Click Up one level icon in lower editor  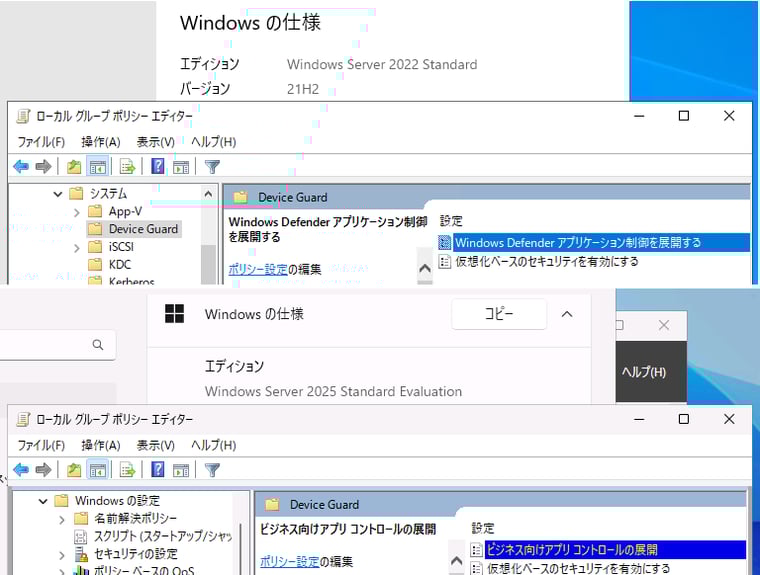coord(74,469)
